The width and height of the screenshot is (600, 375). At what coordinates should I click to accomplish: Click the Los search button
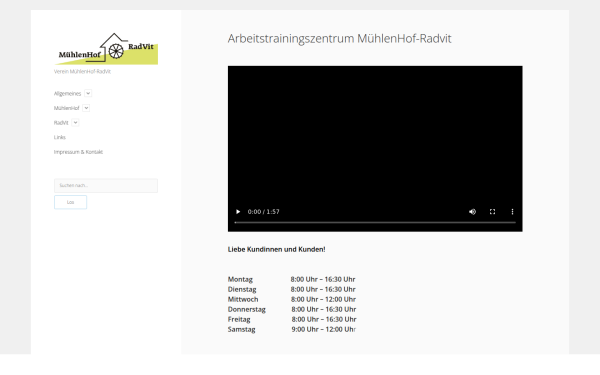tap(70, 202)
